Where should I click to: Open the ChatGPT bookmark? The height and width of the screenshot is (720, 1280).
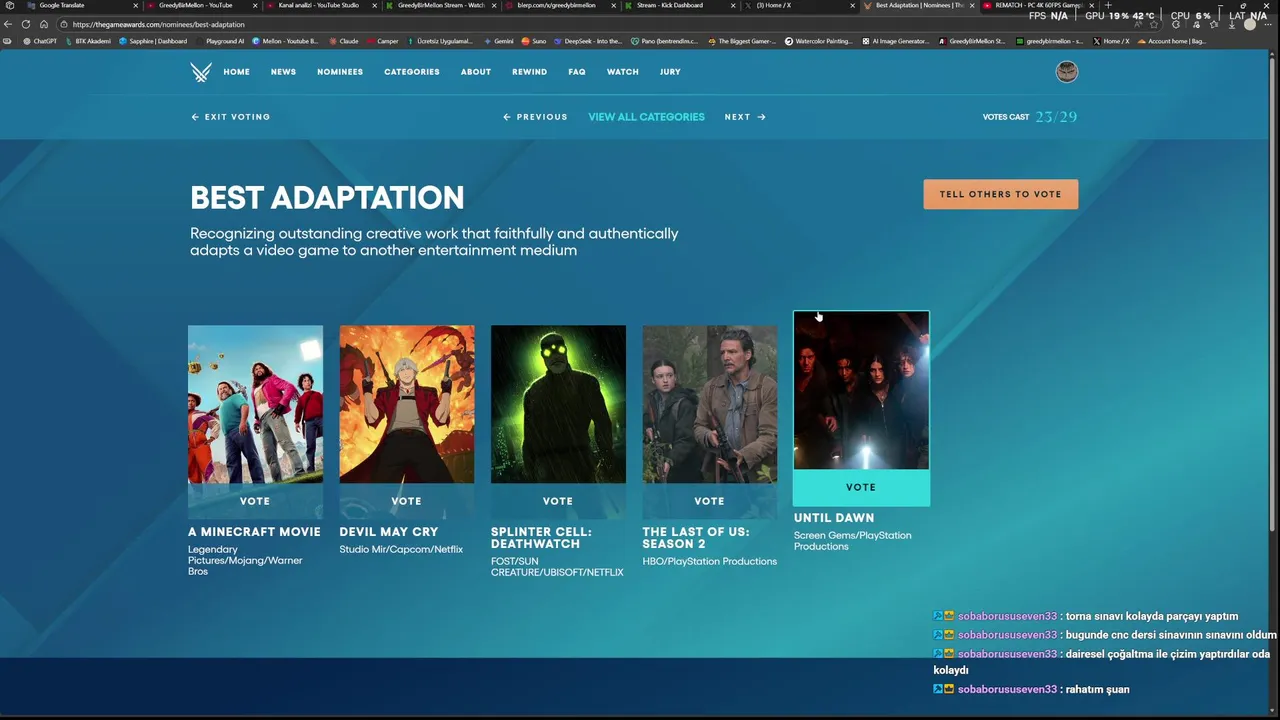[40, 41]
